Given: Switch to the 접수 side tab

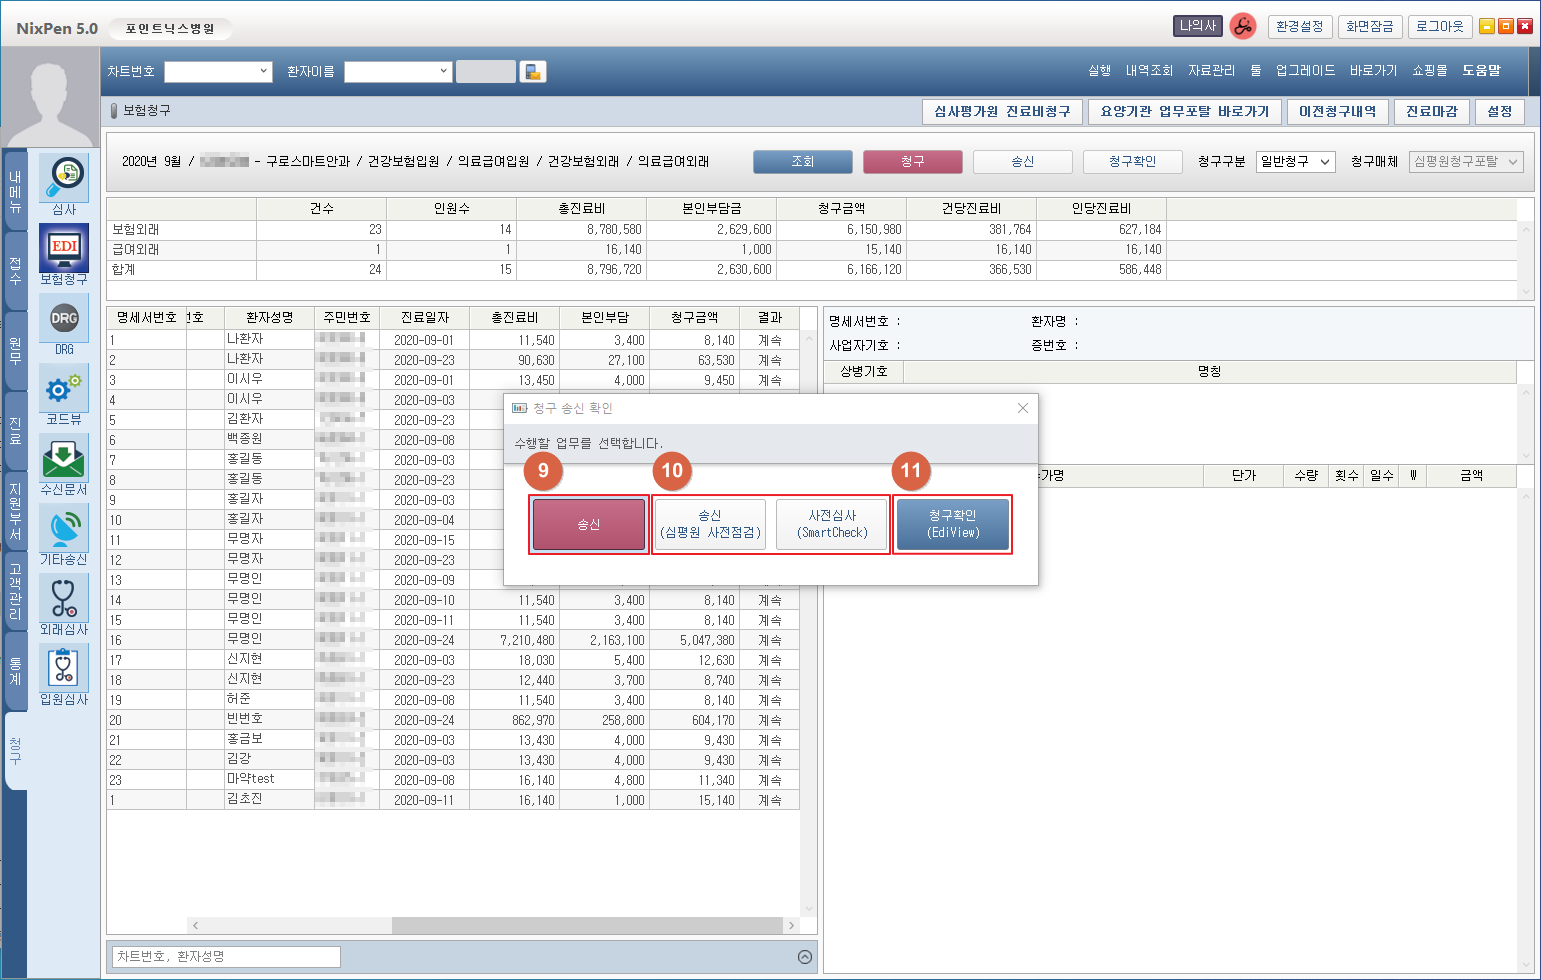Looking at the screenshot, I should [15, 270].
